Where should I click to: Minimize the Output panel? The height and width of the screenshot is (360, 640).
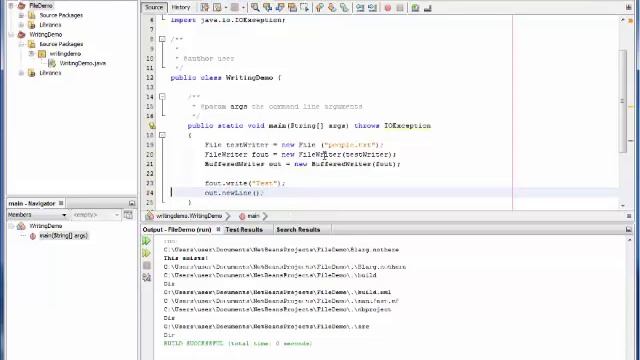[x=629, y=230]
